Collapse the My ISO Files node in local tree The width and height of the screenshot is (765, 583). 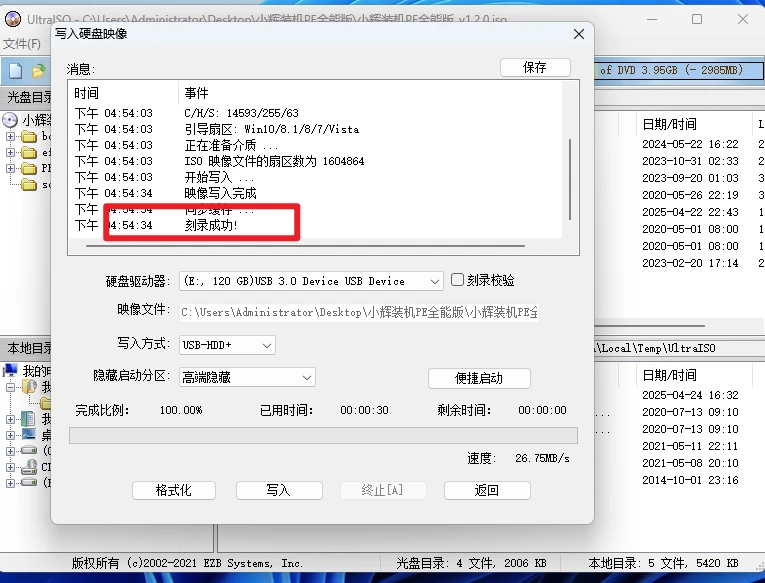coord(10,387)
